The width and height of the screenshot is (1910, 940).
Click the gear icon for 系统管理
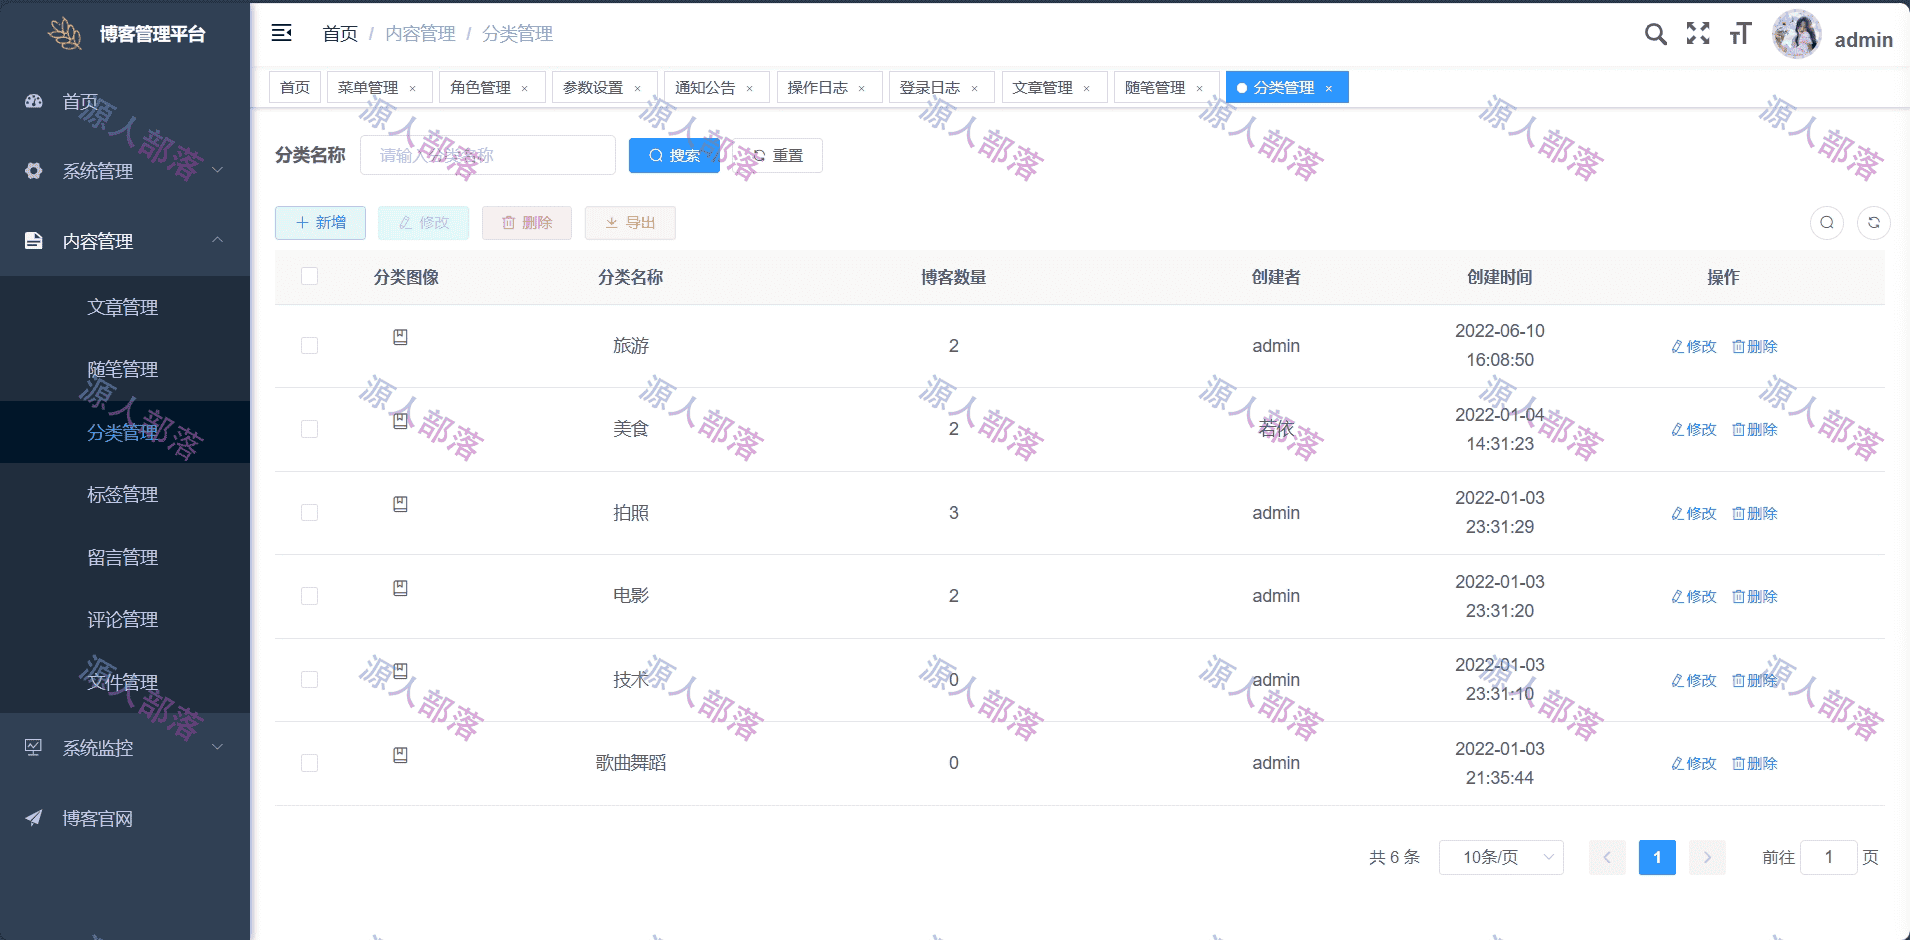click(x=34, y=171)
